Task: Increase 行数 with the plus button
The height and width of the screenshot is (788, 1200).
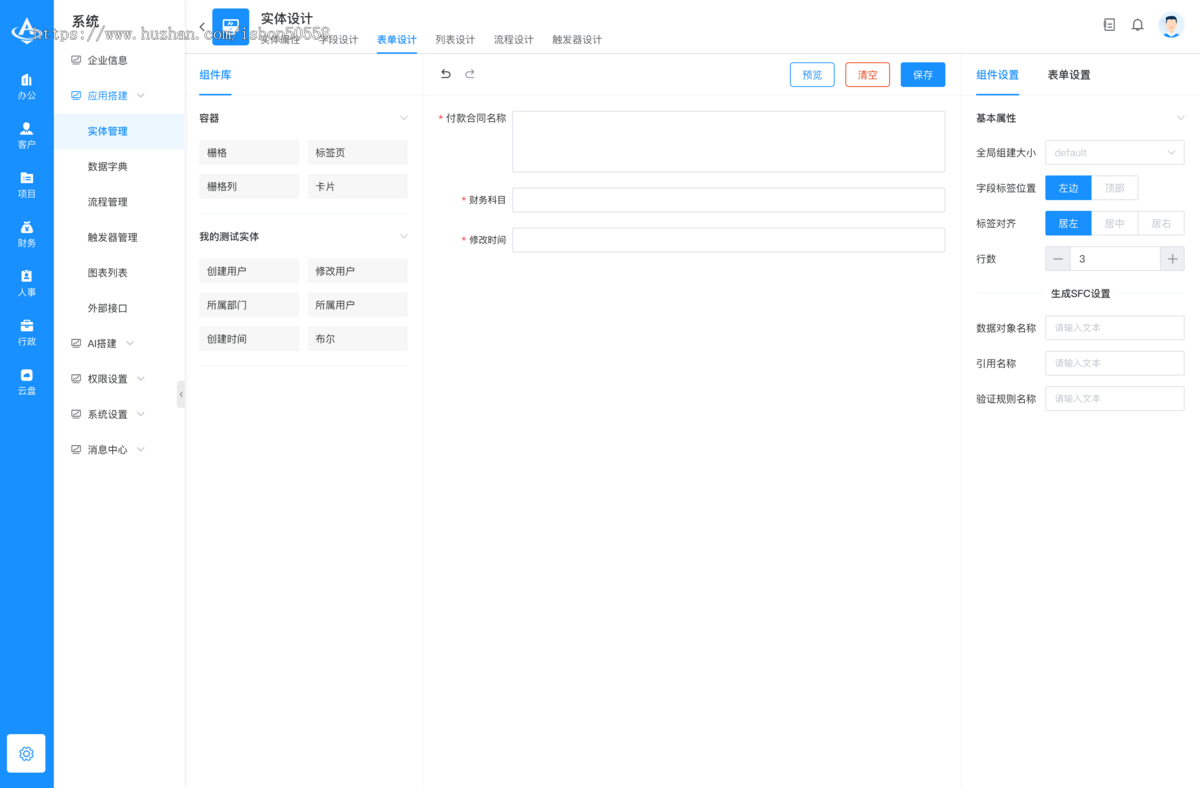Action: coord(1172,259)
